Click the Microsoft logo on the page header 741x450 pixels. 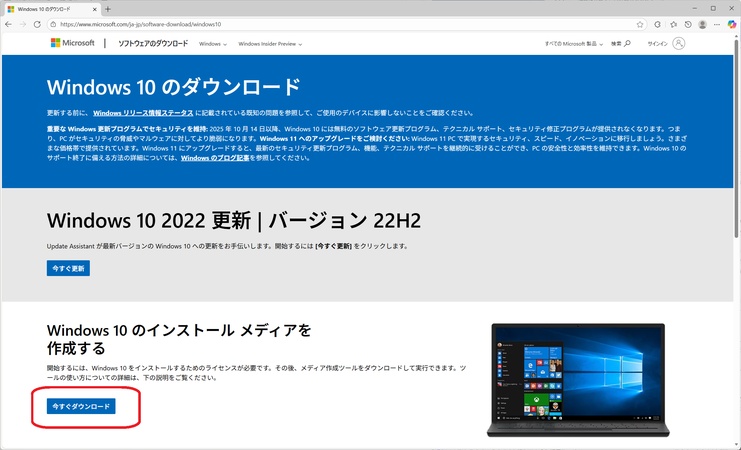coord(72,43)
